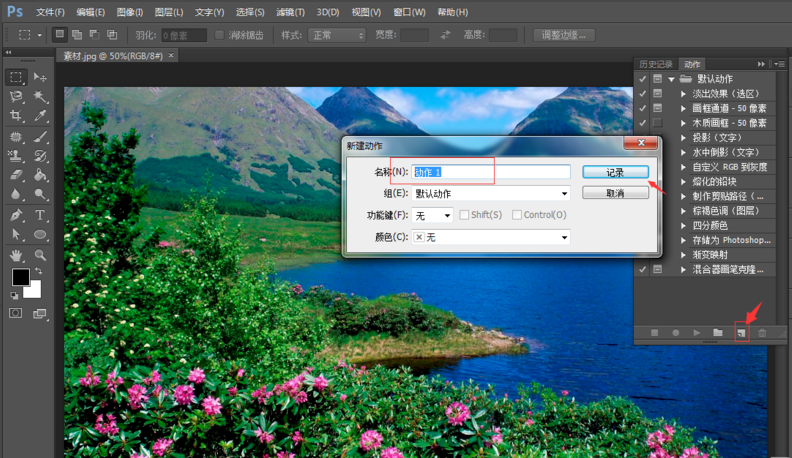Image resolution: width=792 pixels, height=458 pixels.
Task: Pick the Magic Wand tool
Action: click(41, 97)
